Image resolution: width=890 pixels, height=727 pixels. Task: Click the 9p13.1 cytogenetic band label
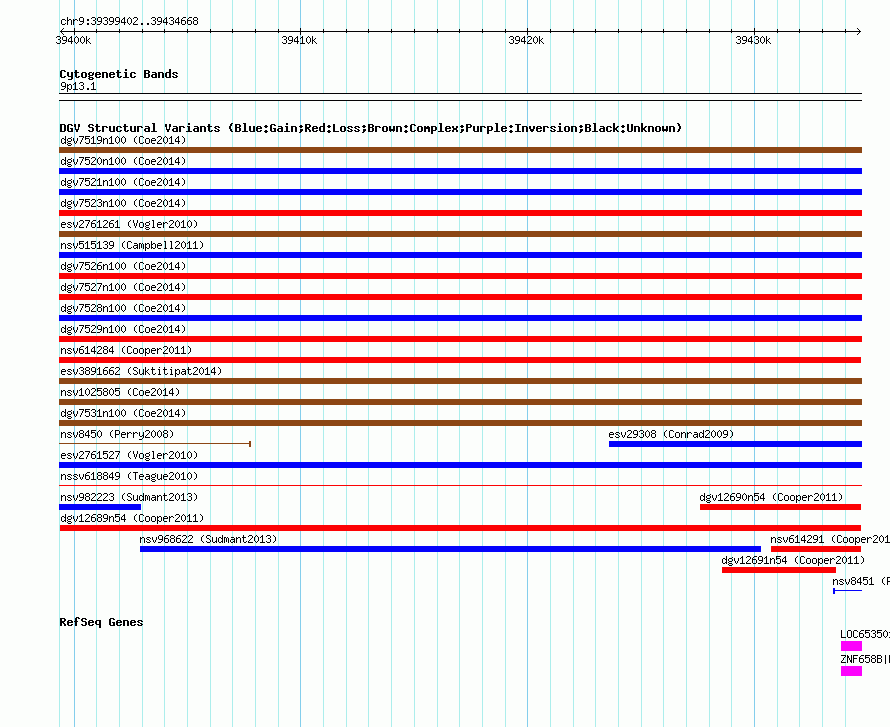coord(78,86)
